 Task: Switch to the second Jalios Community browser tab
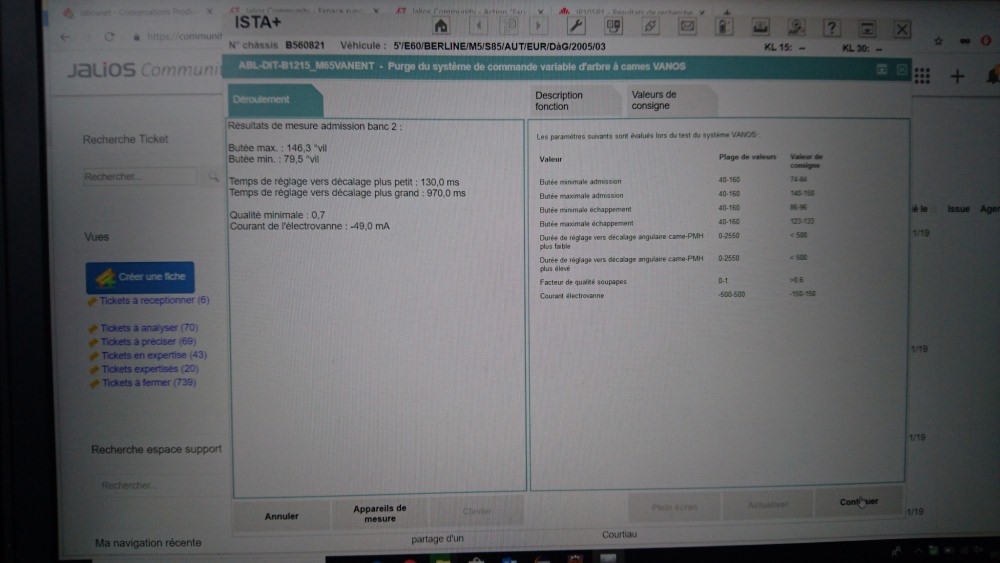(x=469, y=11)
